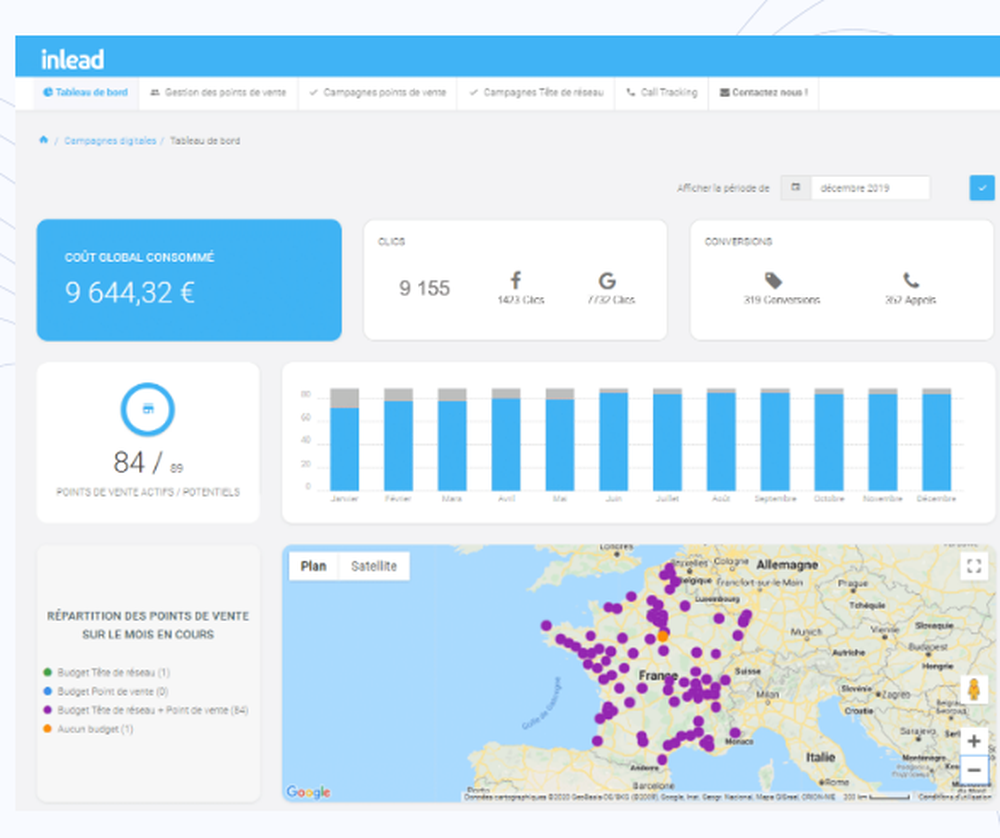
Task: Click the home breadcrumb icon
Action: 42,141
